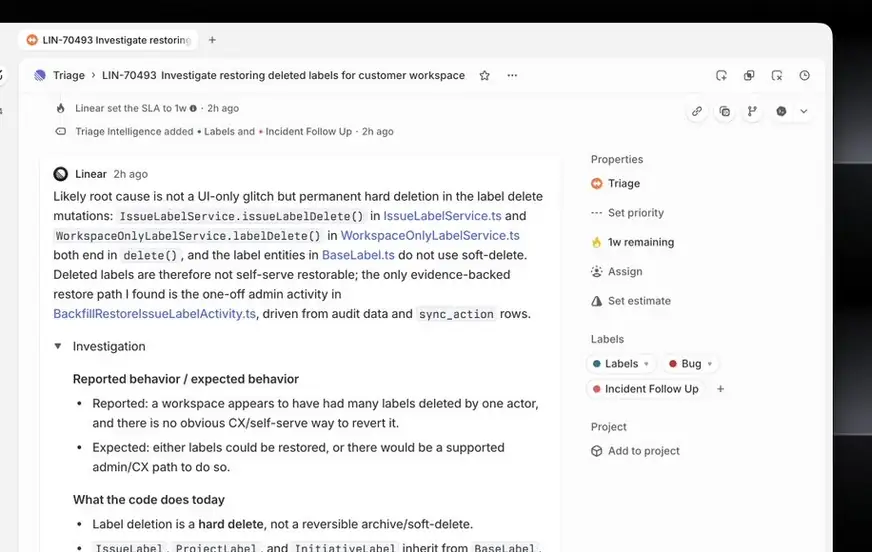Screen dimensions: 872x552
Task: Click the SLA info icon after 1w
Action: [x=193, y=108]
